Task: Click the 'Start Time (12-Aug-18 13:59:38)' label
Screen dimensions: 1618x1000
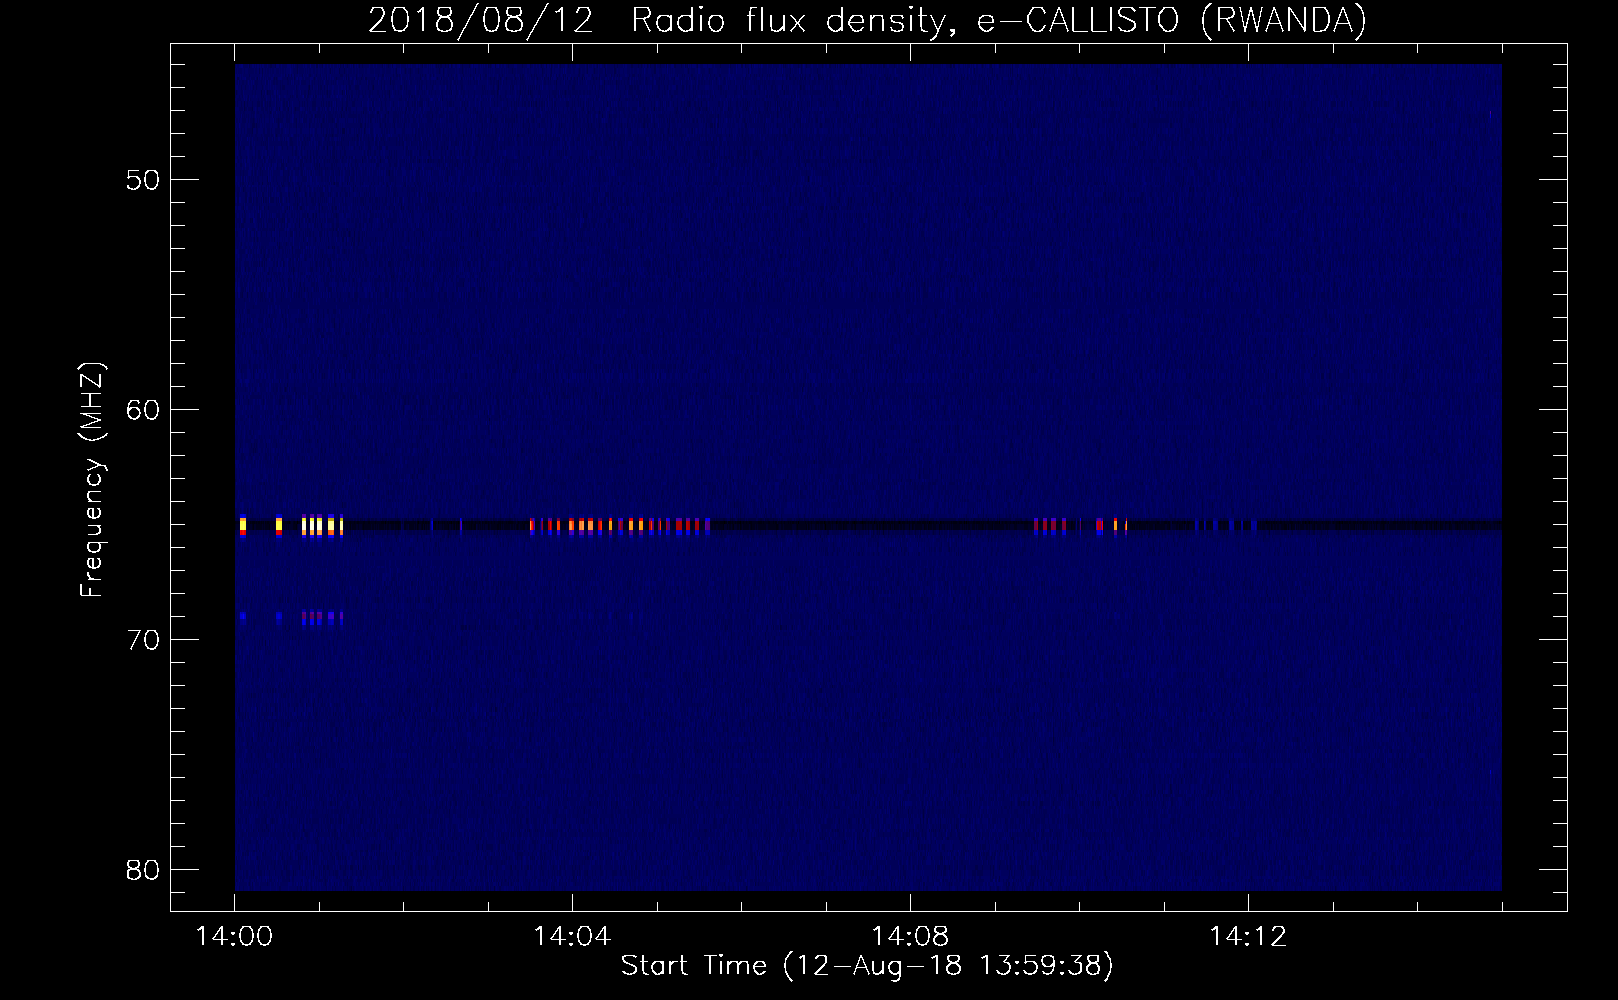Action: click(x=867, y=966)
